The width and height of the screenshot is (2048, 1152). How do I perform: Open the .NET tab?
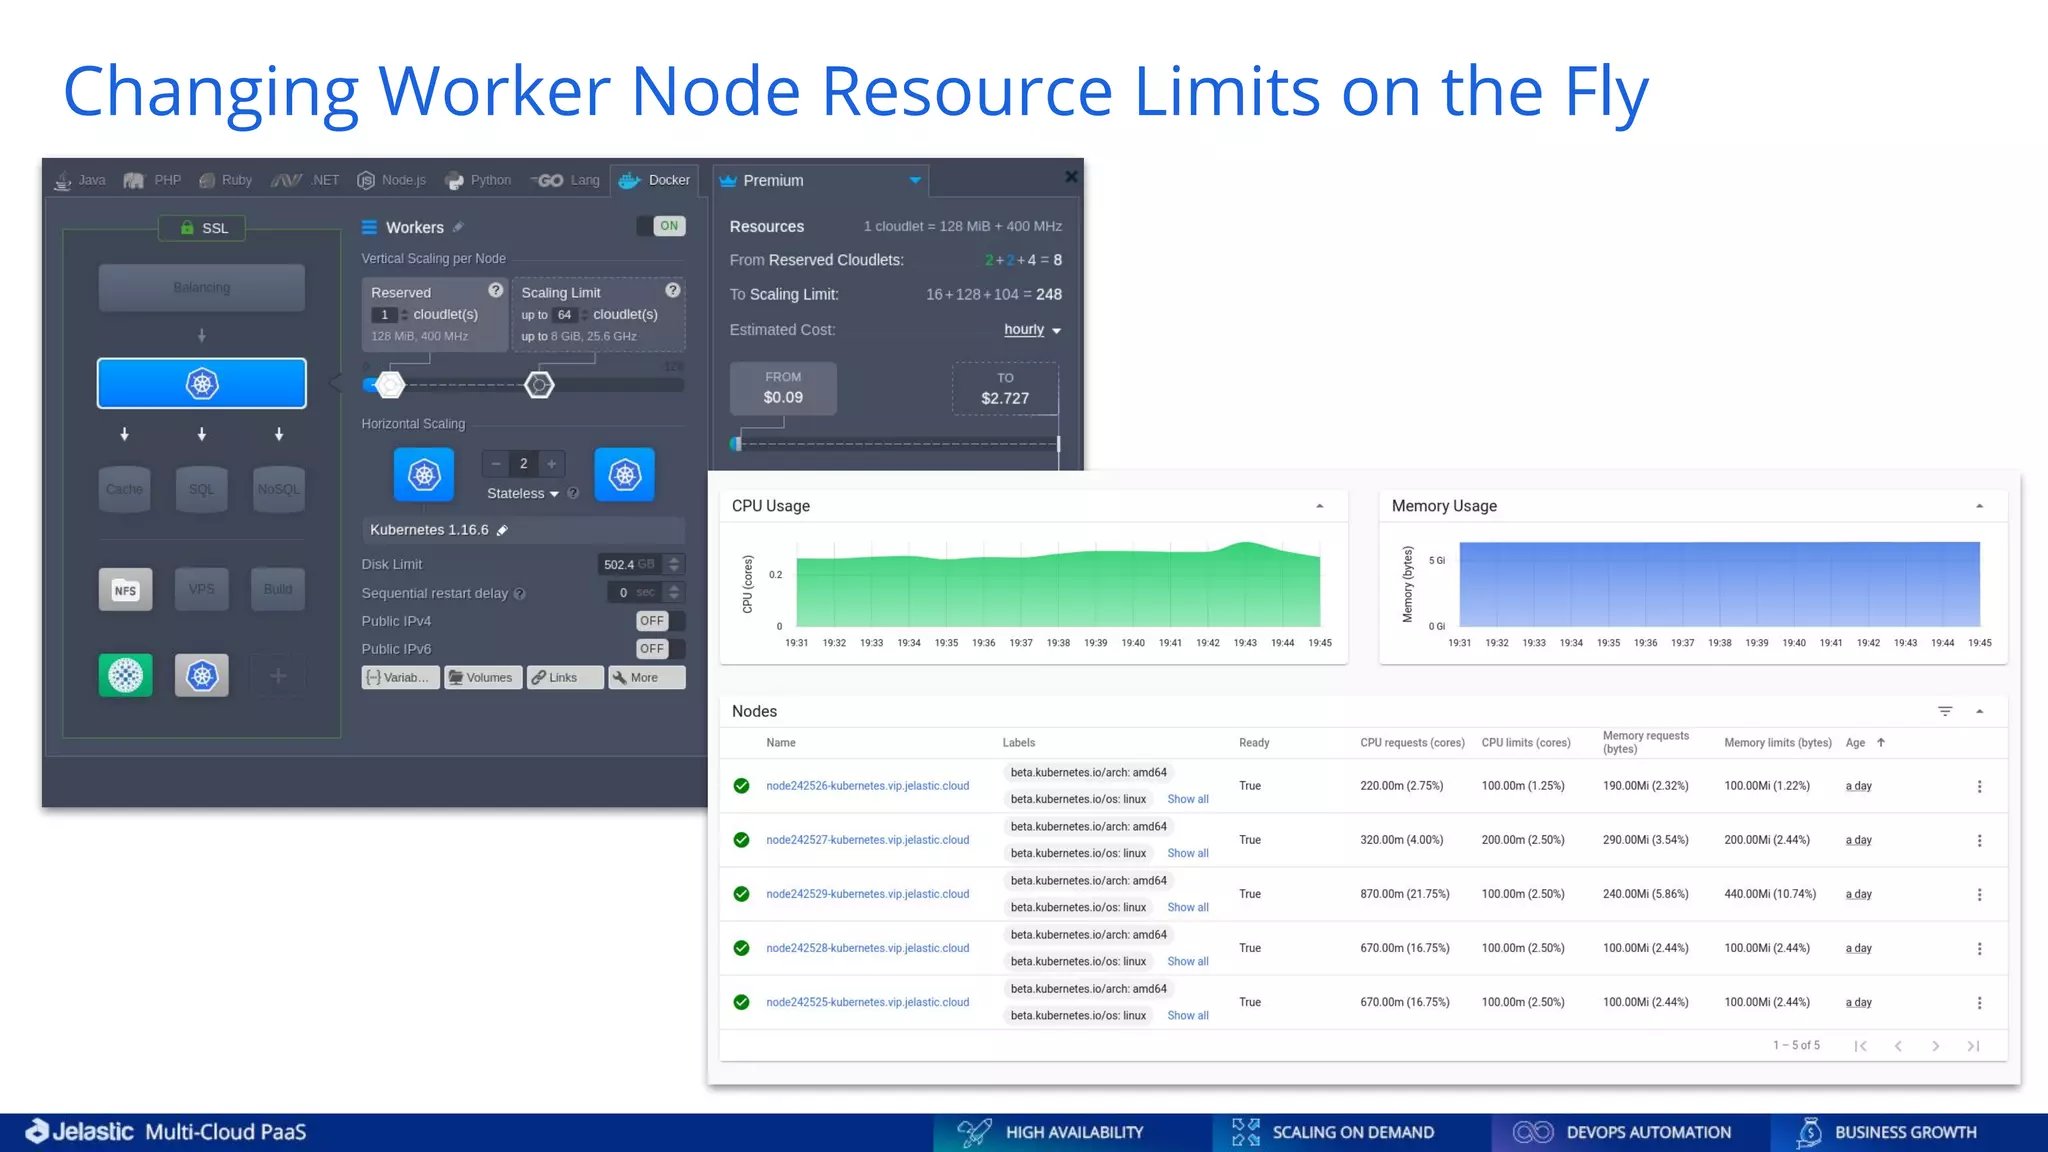tap(305, 180)
